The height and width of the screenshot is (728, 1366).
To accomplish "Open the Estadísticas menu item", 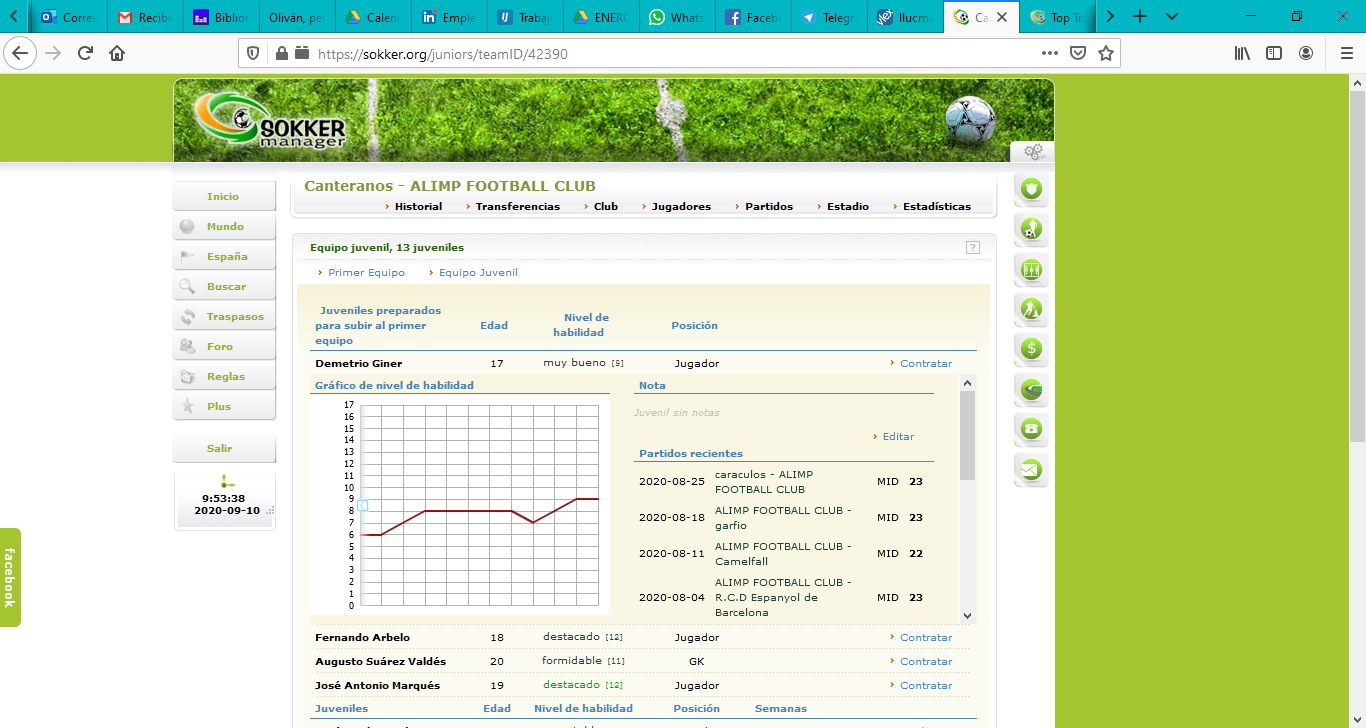I will click(936, 206).
